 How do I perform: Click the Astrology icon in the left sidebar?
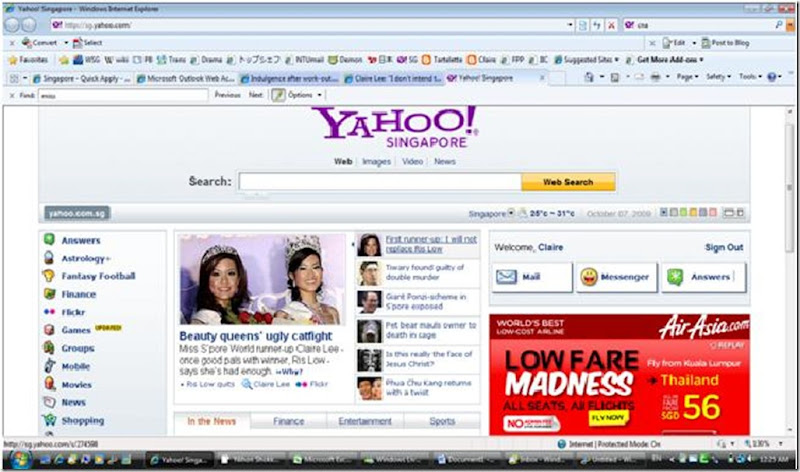point(49,258)
